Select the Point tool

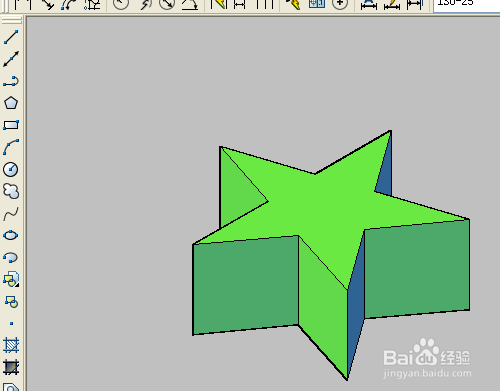click(x=11, y=323)
